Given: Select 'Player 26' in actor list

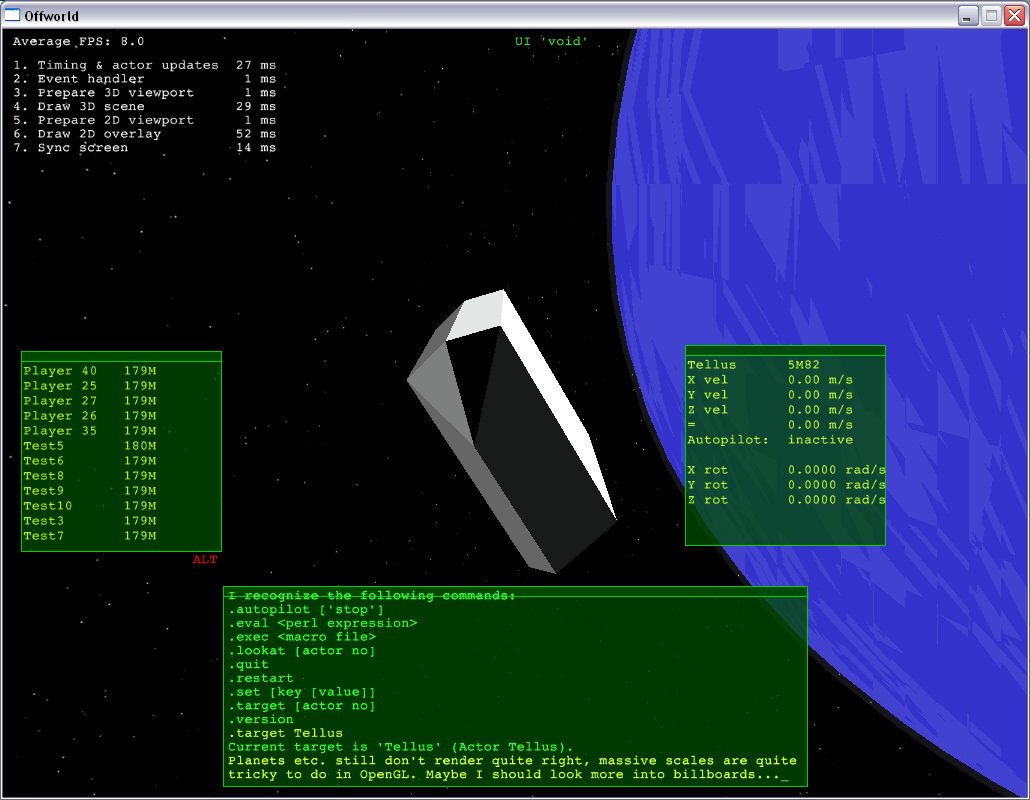Looking at the screenshot, I should tap(90, 416).
